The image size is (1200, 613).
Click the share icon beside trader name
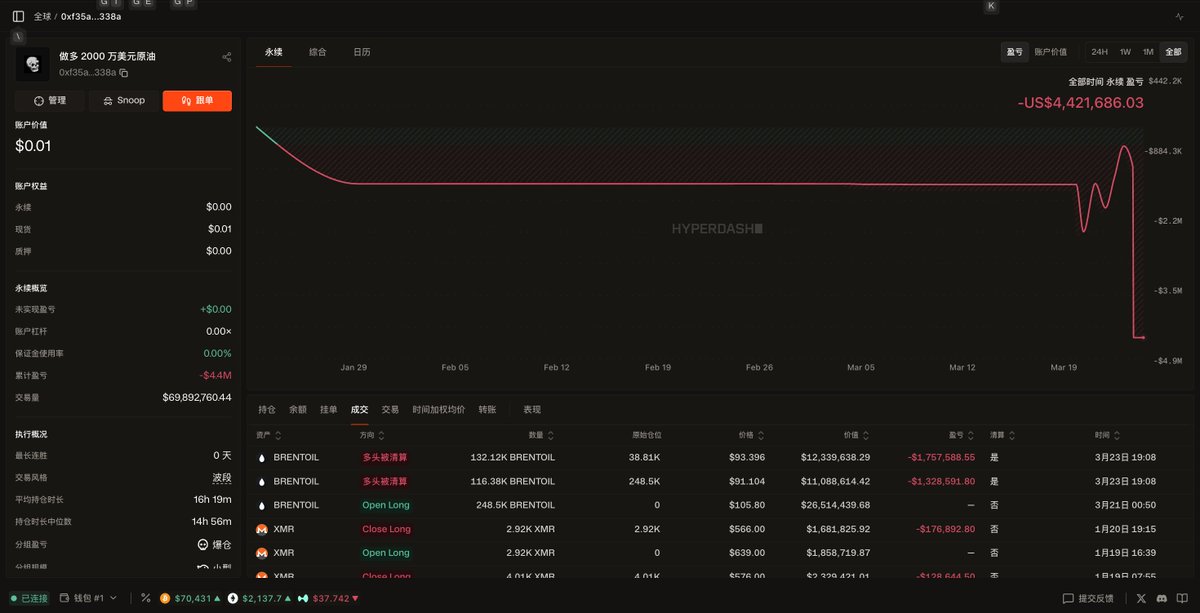[227, 57]
